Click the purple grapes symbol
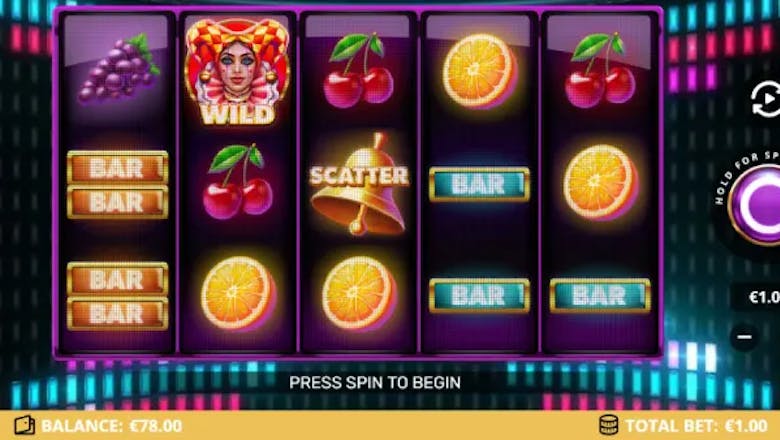Image resolution: width=780 pixels, height=440 pixels. [x=118, y=68]
